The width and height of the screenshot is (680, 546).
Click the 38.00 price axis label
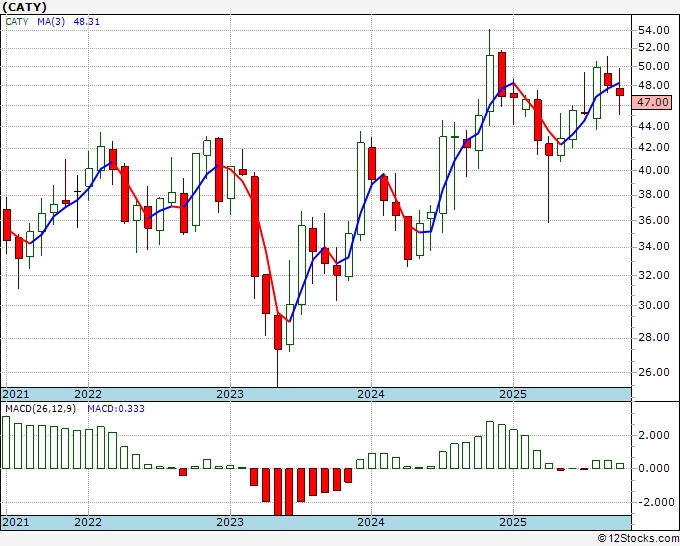pos(654,194)
